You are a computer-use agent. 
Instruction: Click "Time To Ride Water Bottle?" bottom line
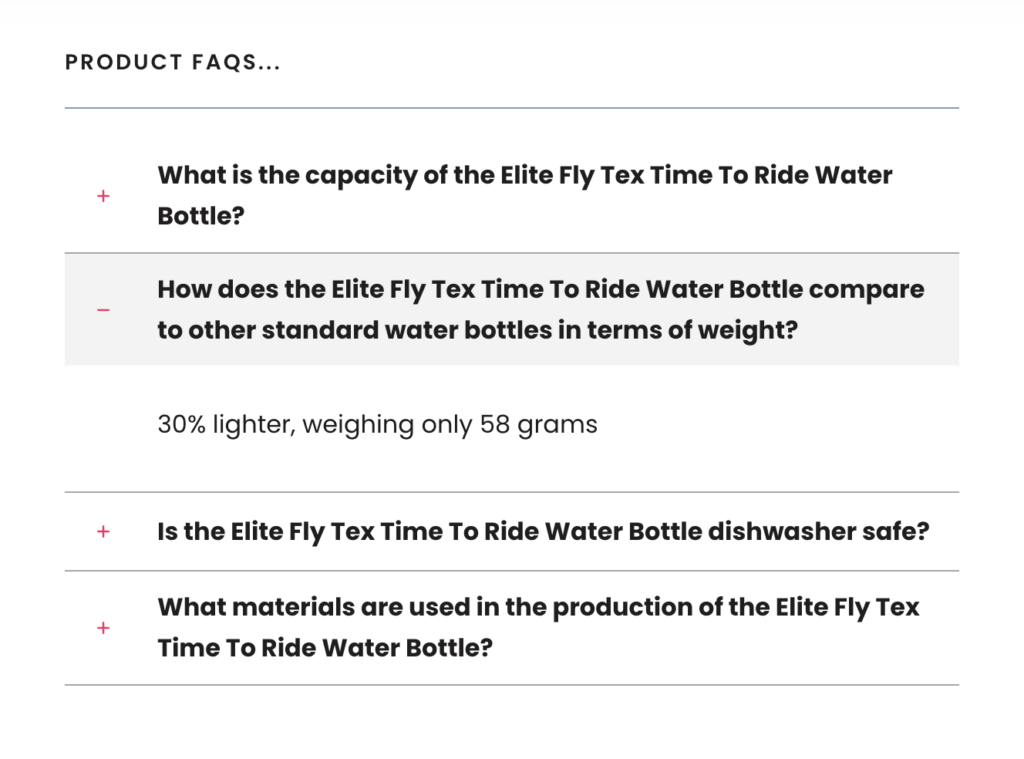click(x=325, y=648)
